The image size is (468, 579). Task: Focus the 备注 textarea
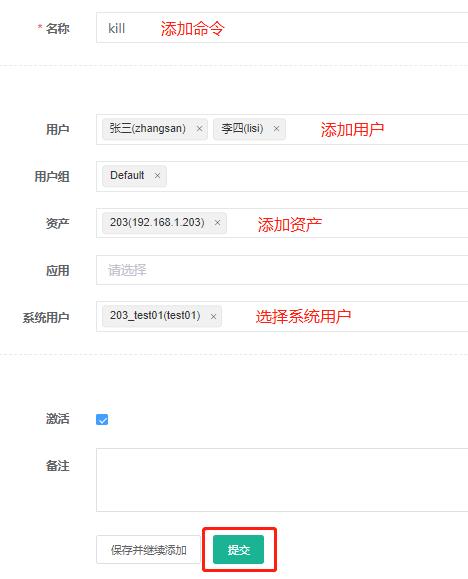pyautogui.click(x=282, y=480)
